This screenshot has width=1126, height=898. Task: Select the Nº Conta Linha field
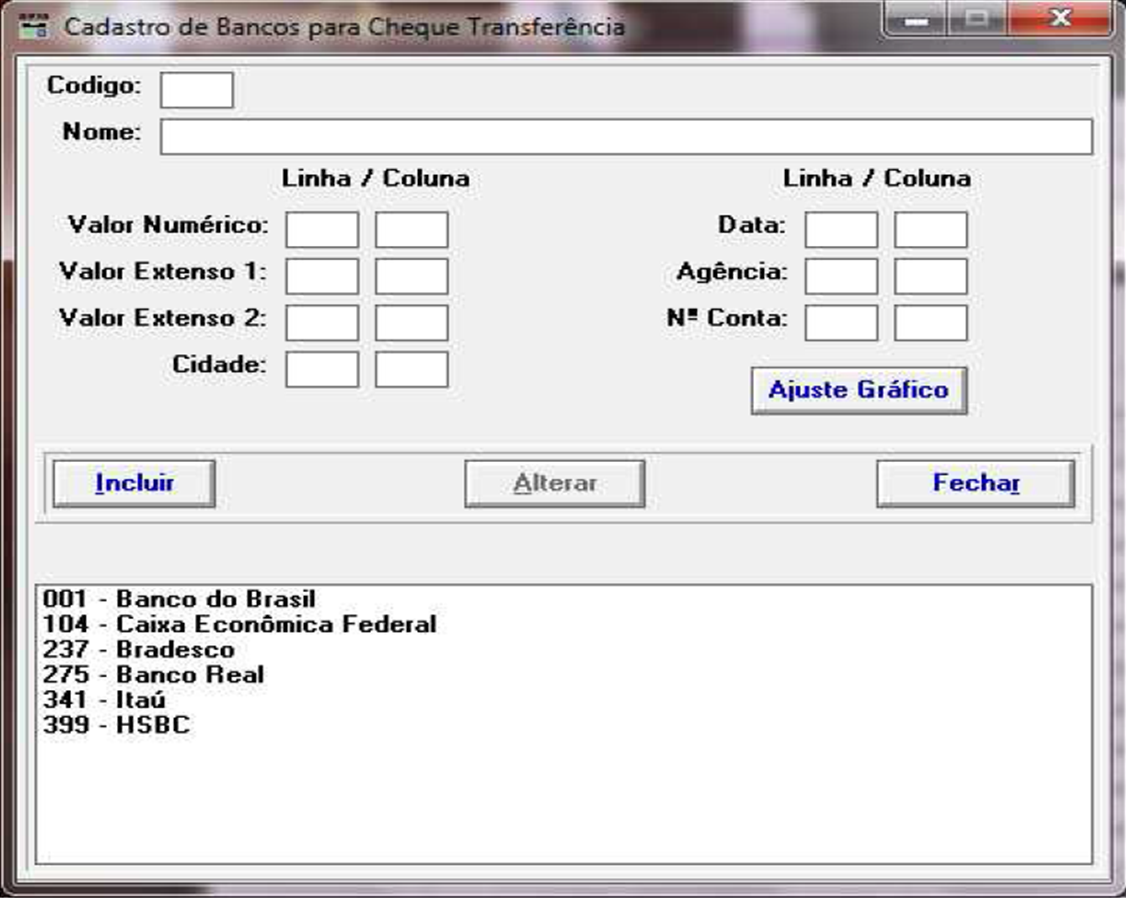pos(841,323)
